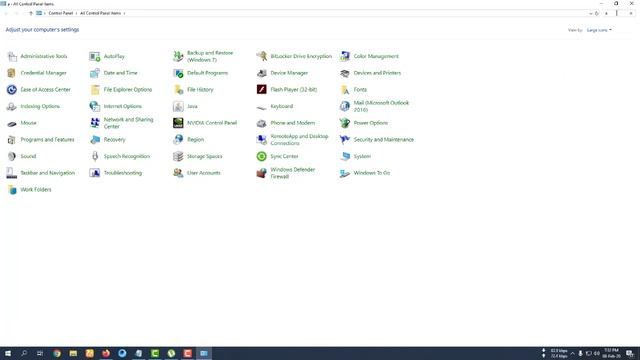Click the Control Panel breadcrumb
Screen dimensions: 640x360
click(x=60, y=13)
